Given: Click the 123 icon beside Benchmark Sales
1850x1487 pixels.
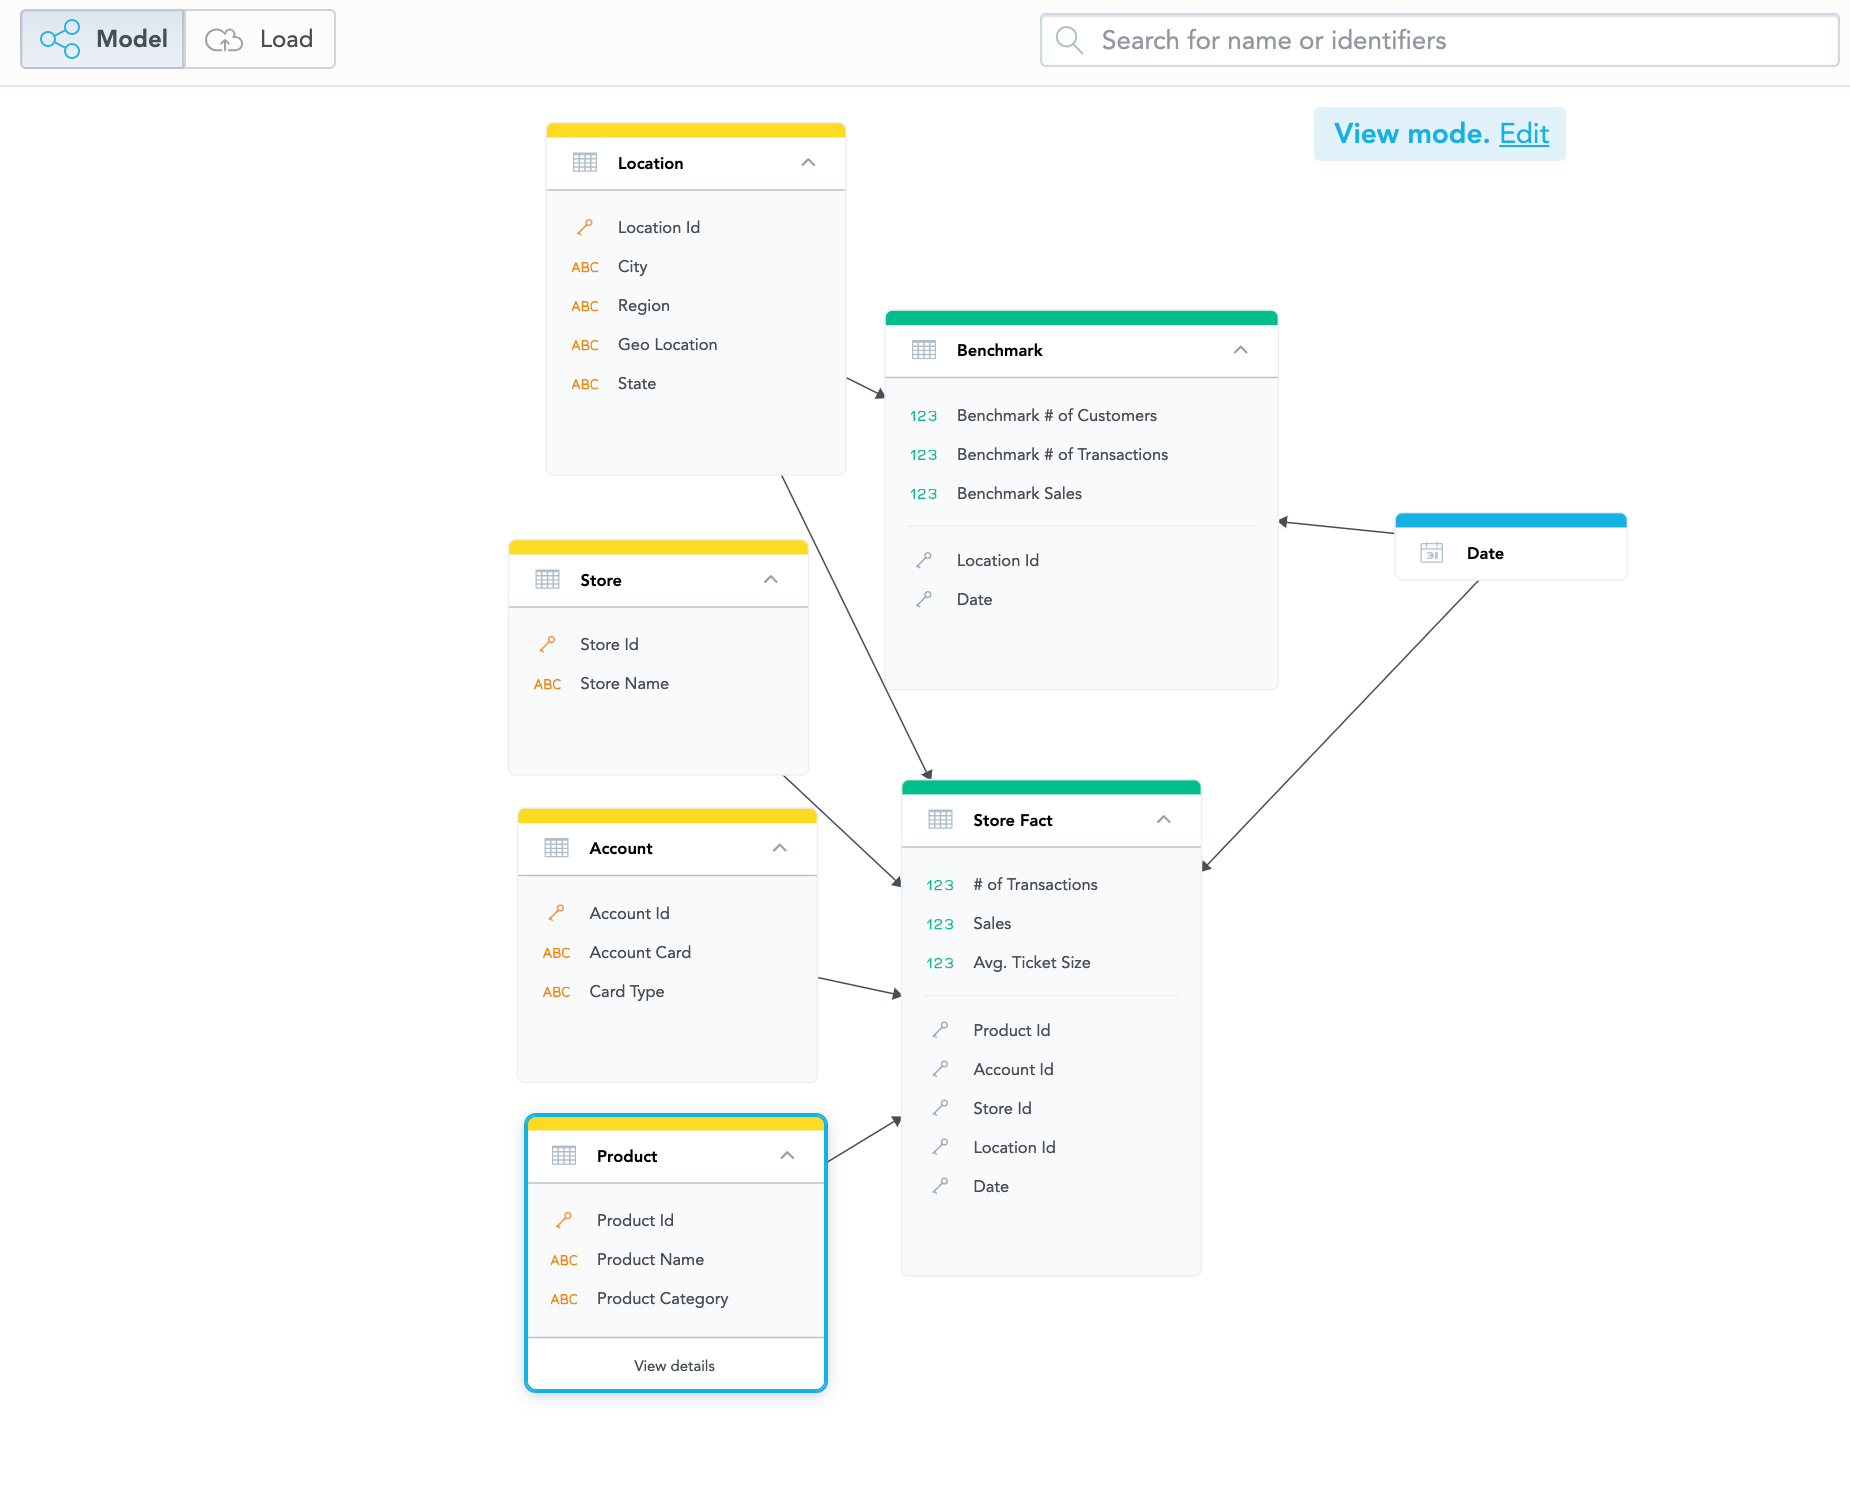Looking at the screenshot, I should [923, 493].
